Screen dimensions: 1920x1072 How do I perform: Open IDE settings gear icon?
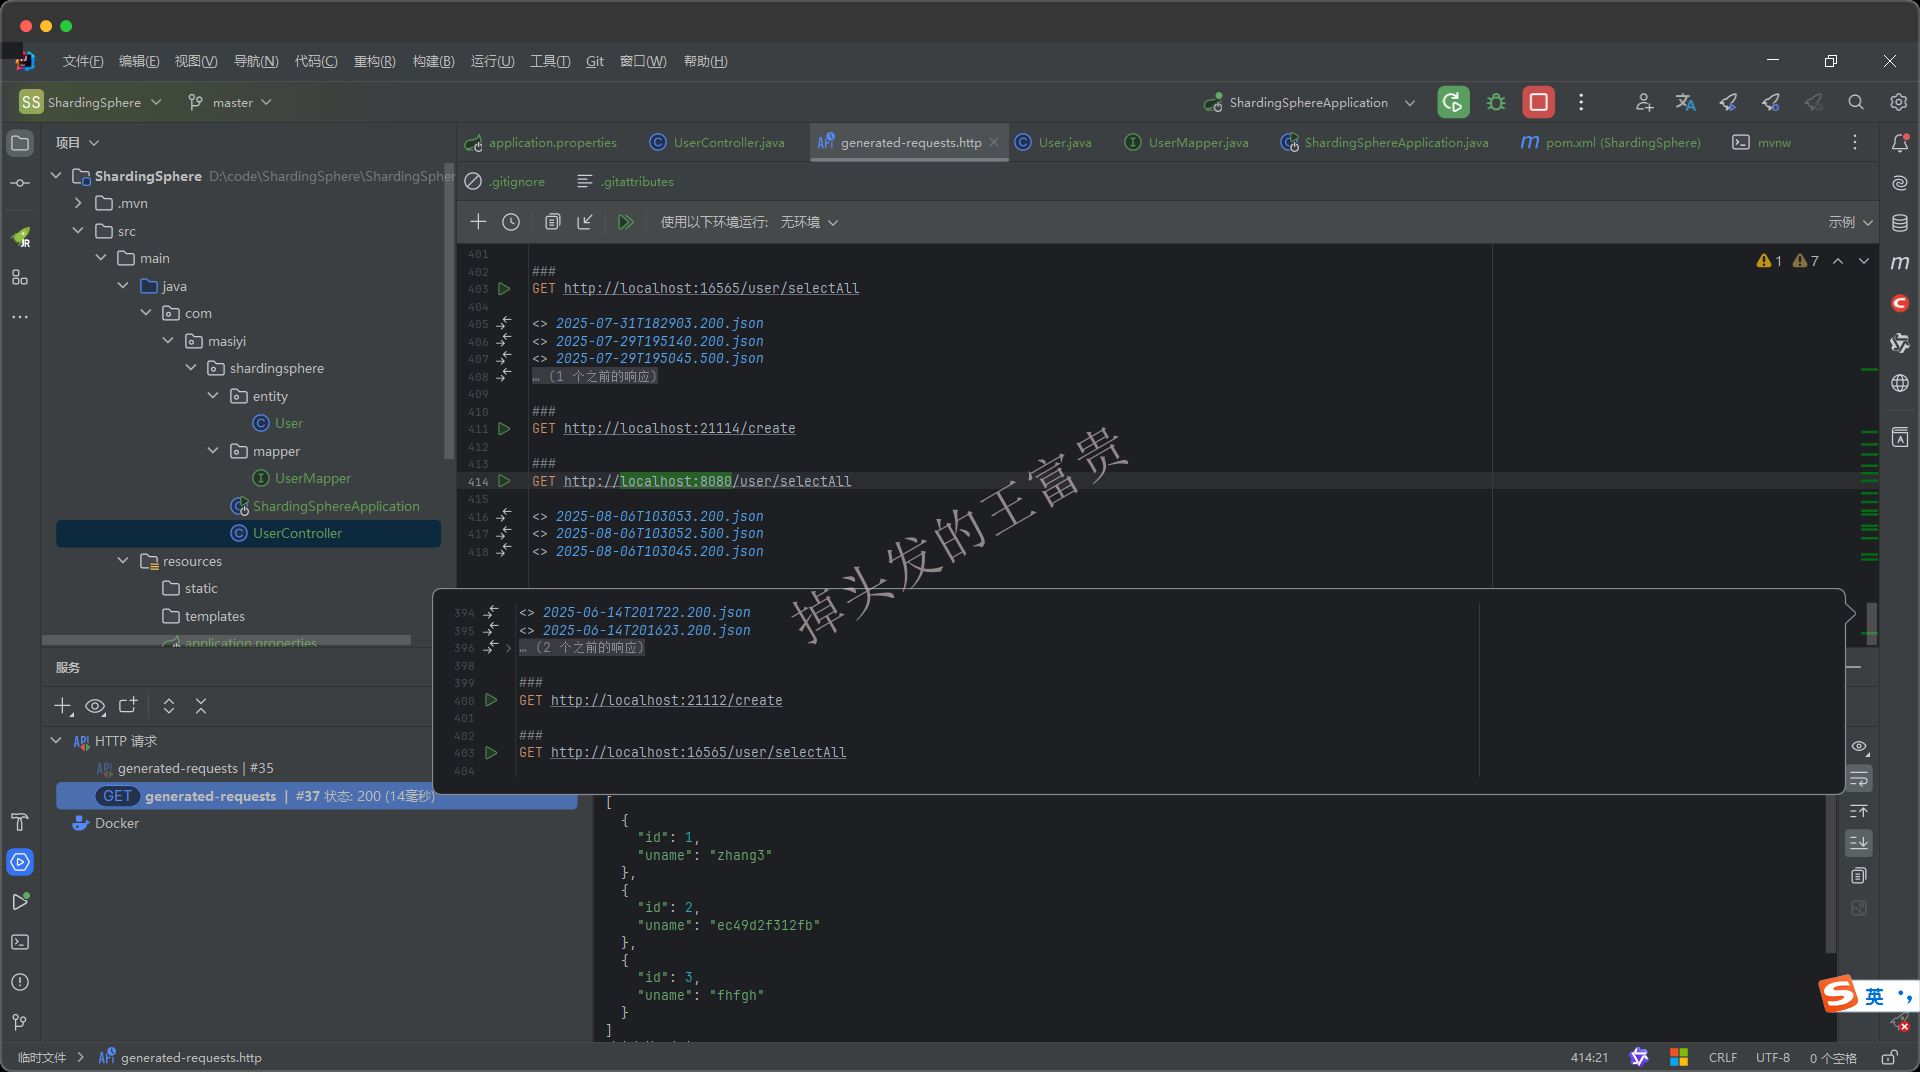coord(1898,102)
